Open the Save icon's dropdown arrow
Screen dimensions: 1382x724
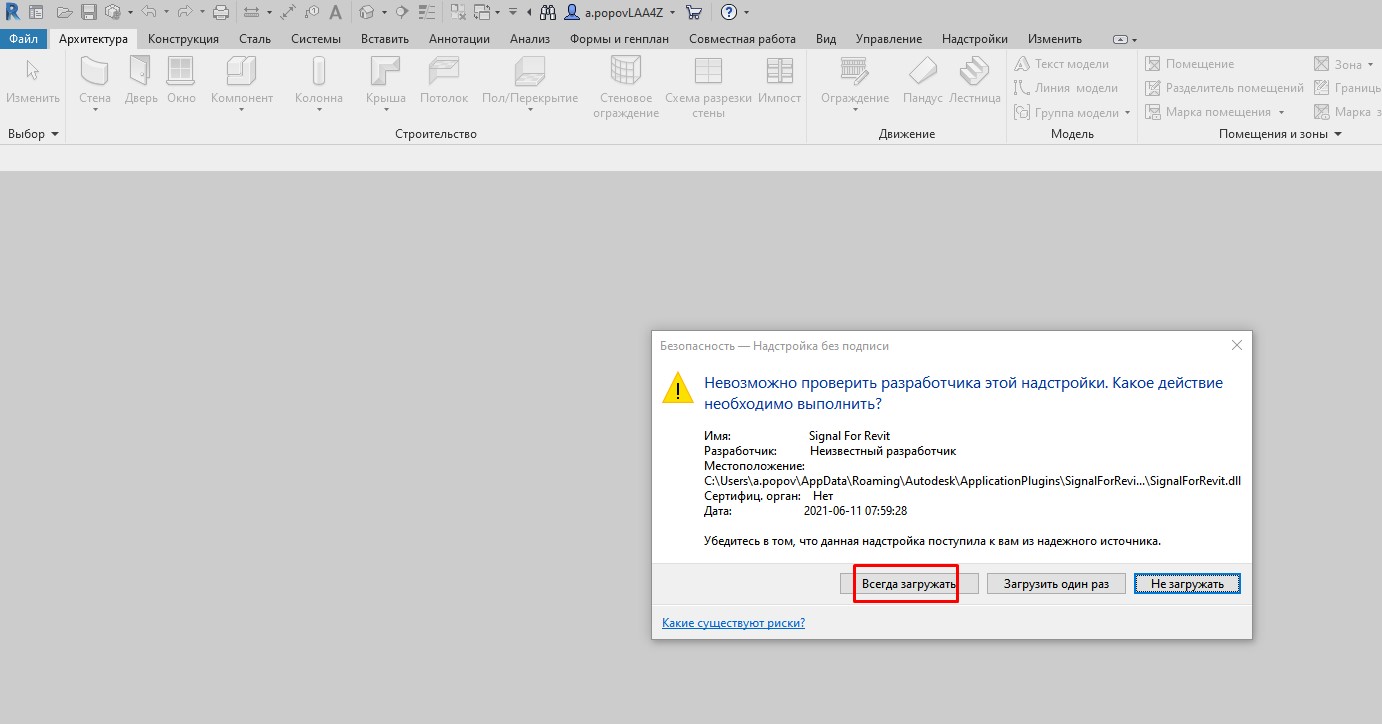[129, 12]
